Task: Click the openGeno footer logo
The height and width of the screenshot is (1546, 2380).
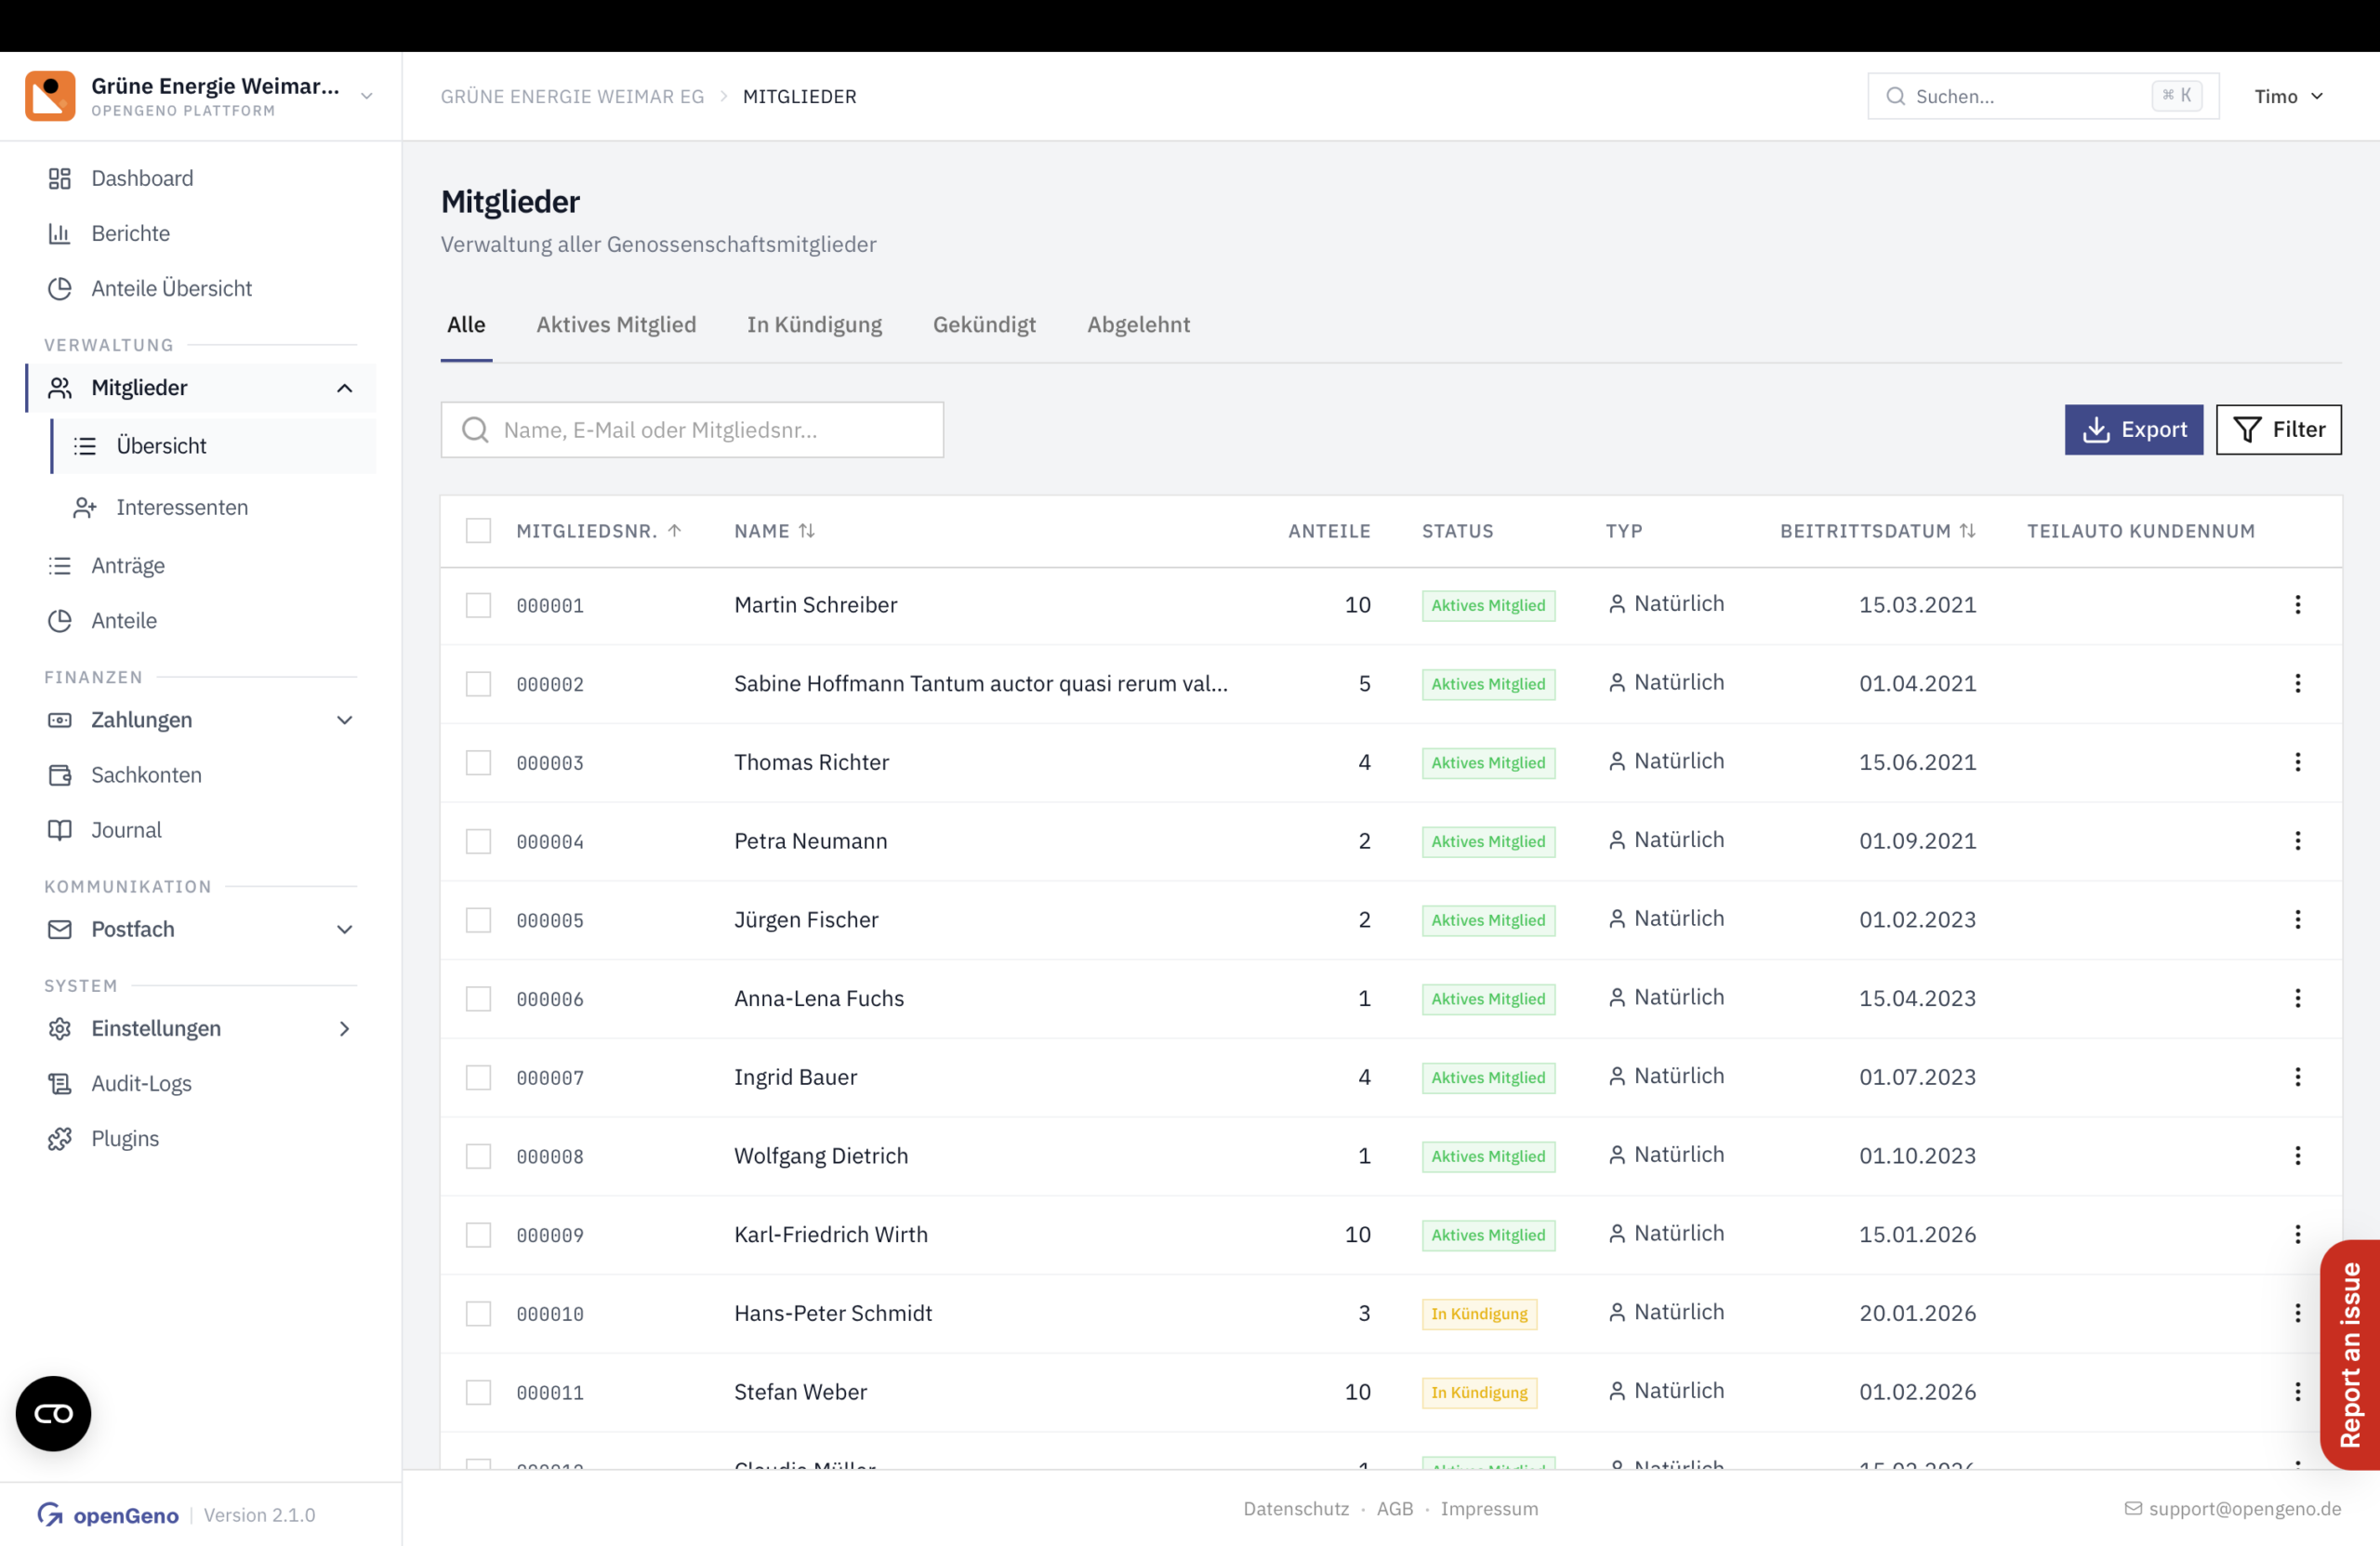Action: 108,1515
